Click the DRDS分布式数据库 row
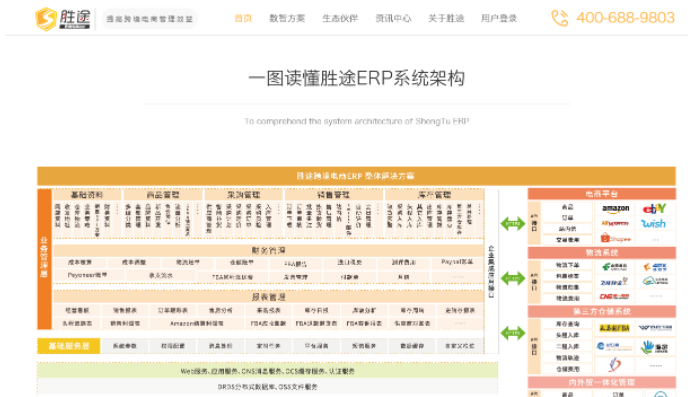 (x=268, y=387)
